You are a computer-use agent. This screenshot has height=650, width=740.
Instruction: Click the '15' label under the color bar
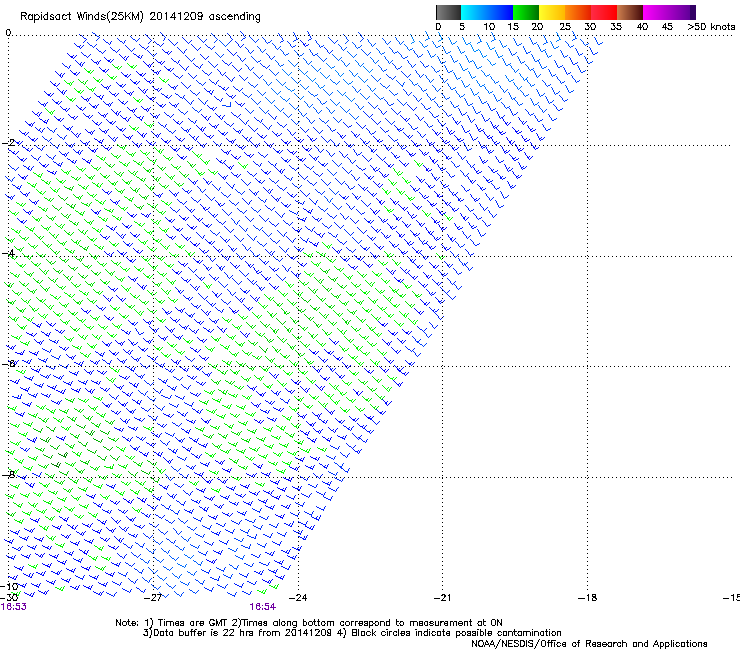(x=513, y=26)
